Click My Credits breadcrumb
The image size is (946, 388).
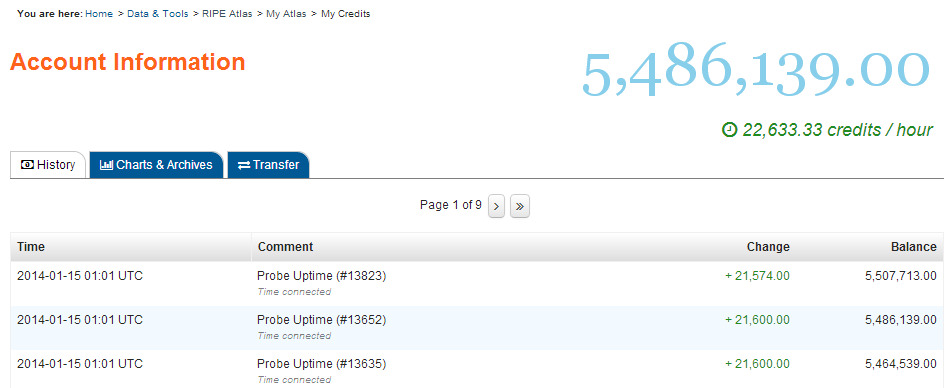(345, 13)
